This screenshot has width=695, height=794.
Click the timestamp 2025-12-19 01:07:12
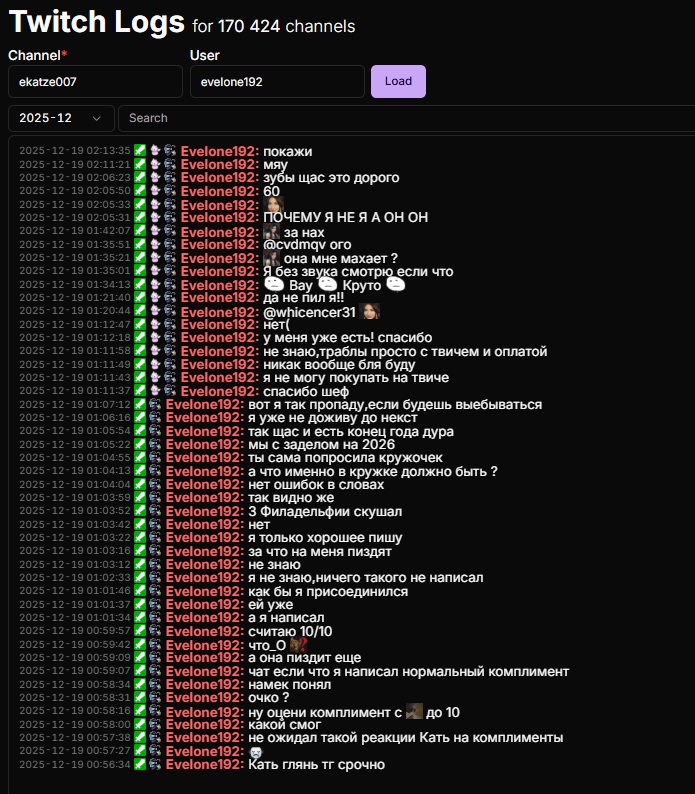click(75, 404)
